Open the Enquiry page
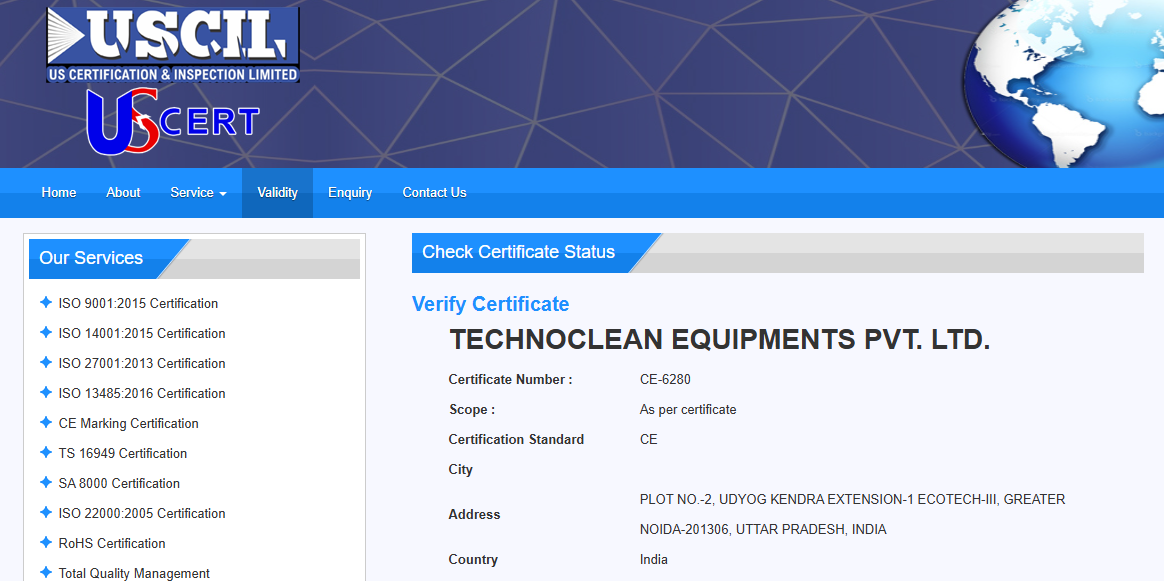 [350, 193]
